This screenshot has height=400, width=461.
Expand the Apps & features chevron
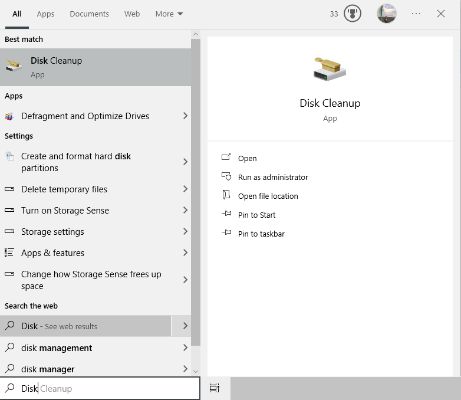185,252
